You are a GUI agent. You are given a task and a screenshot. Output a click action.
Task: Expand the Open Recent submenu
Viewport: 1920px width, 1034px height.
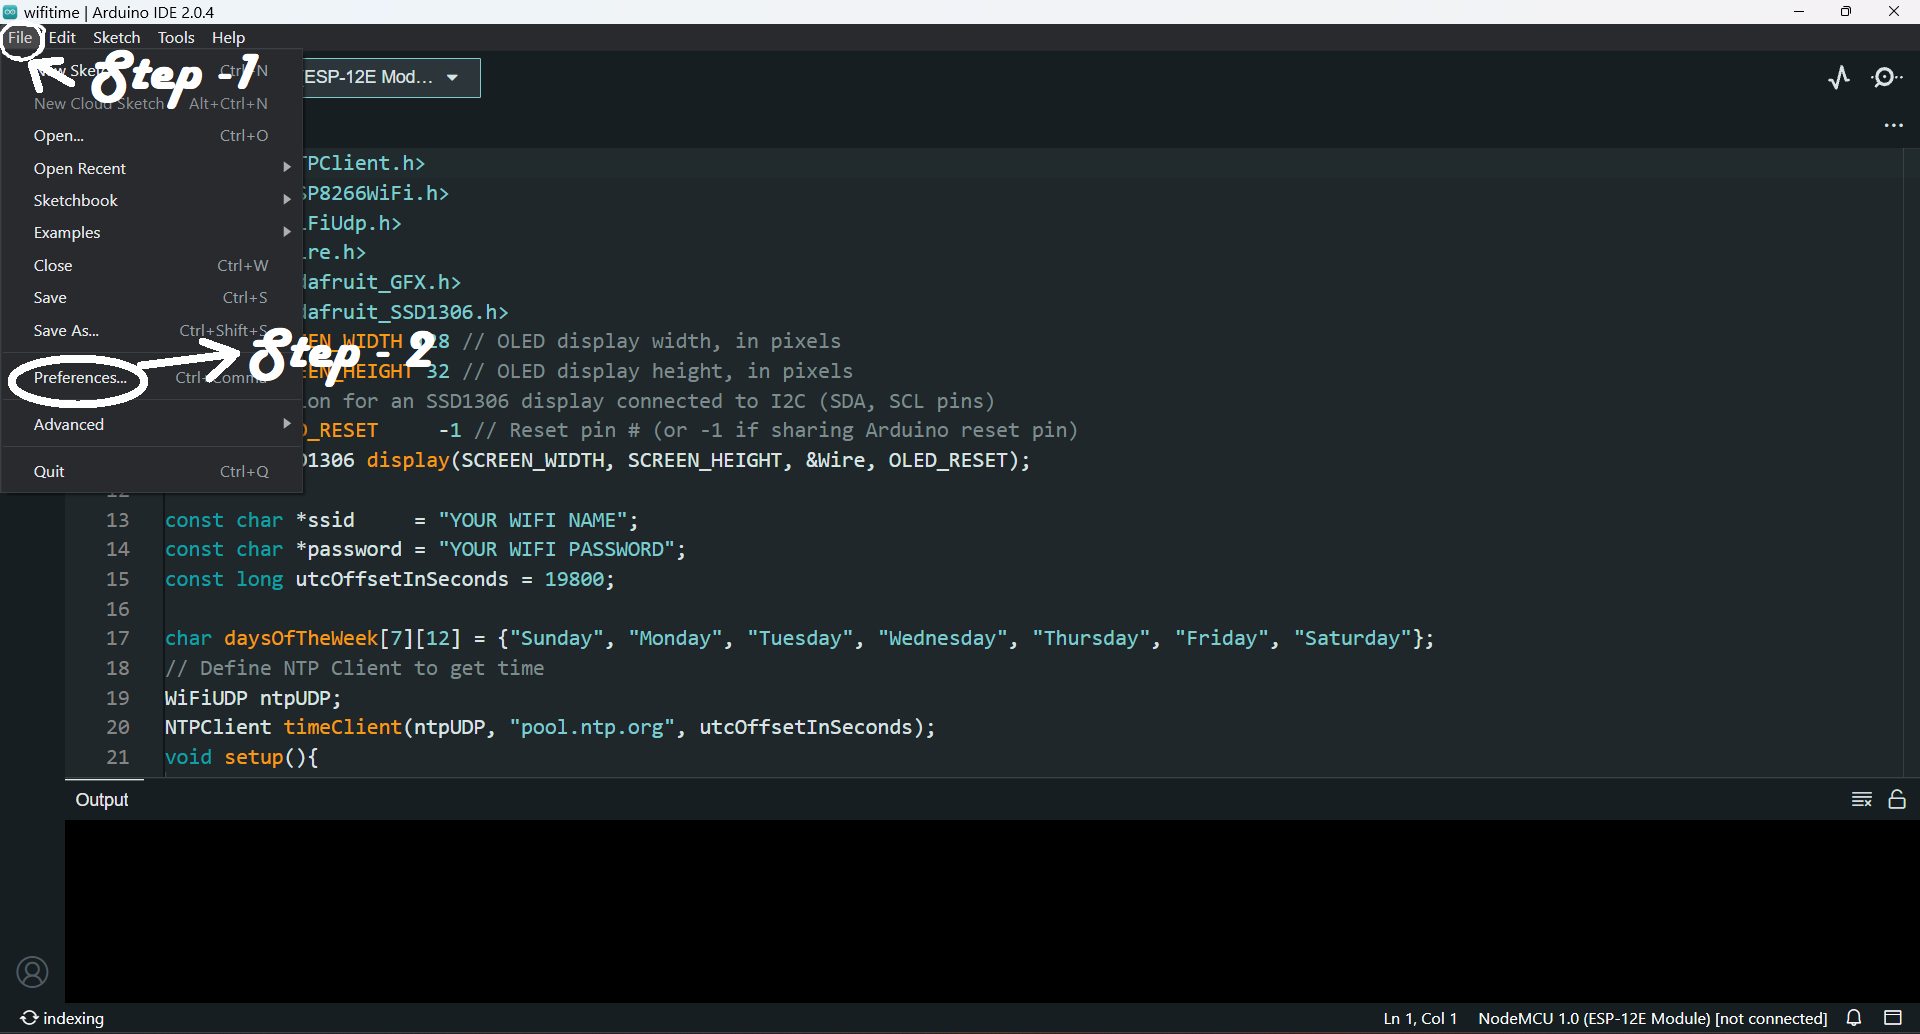click(152, 168)
